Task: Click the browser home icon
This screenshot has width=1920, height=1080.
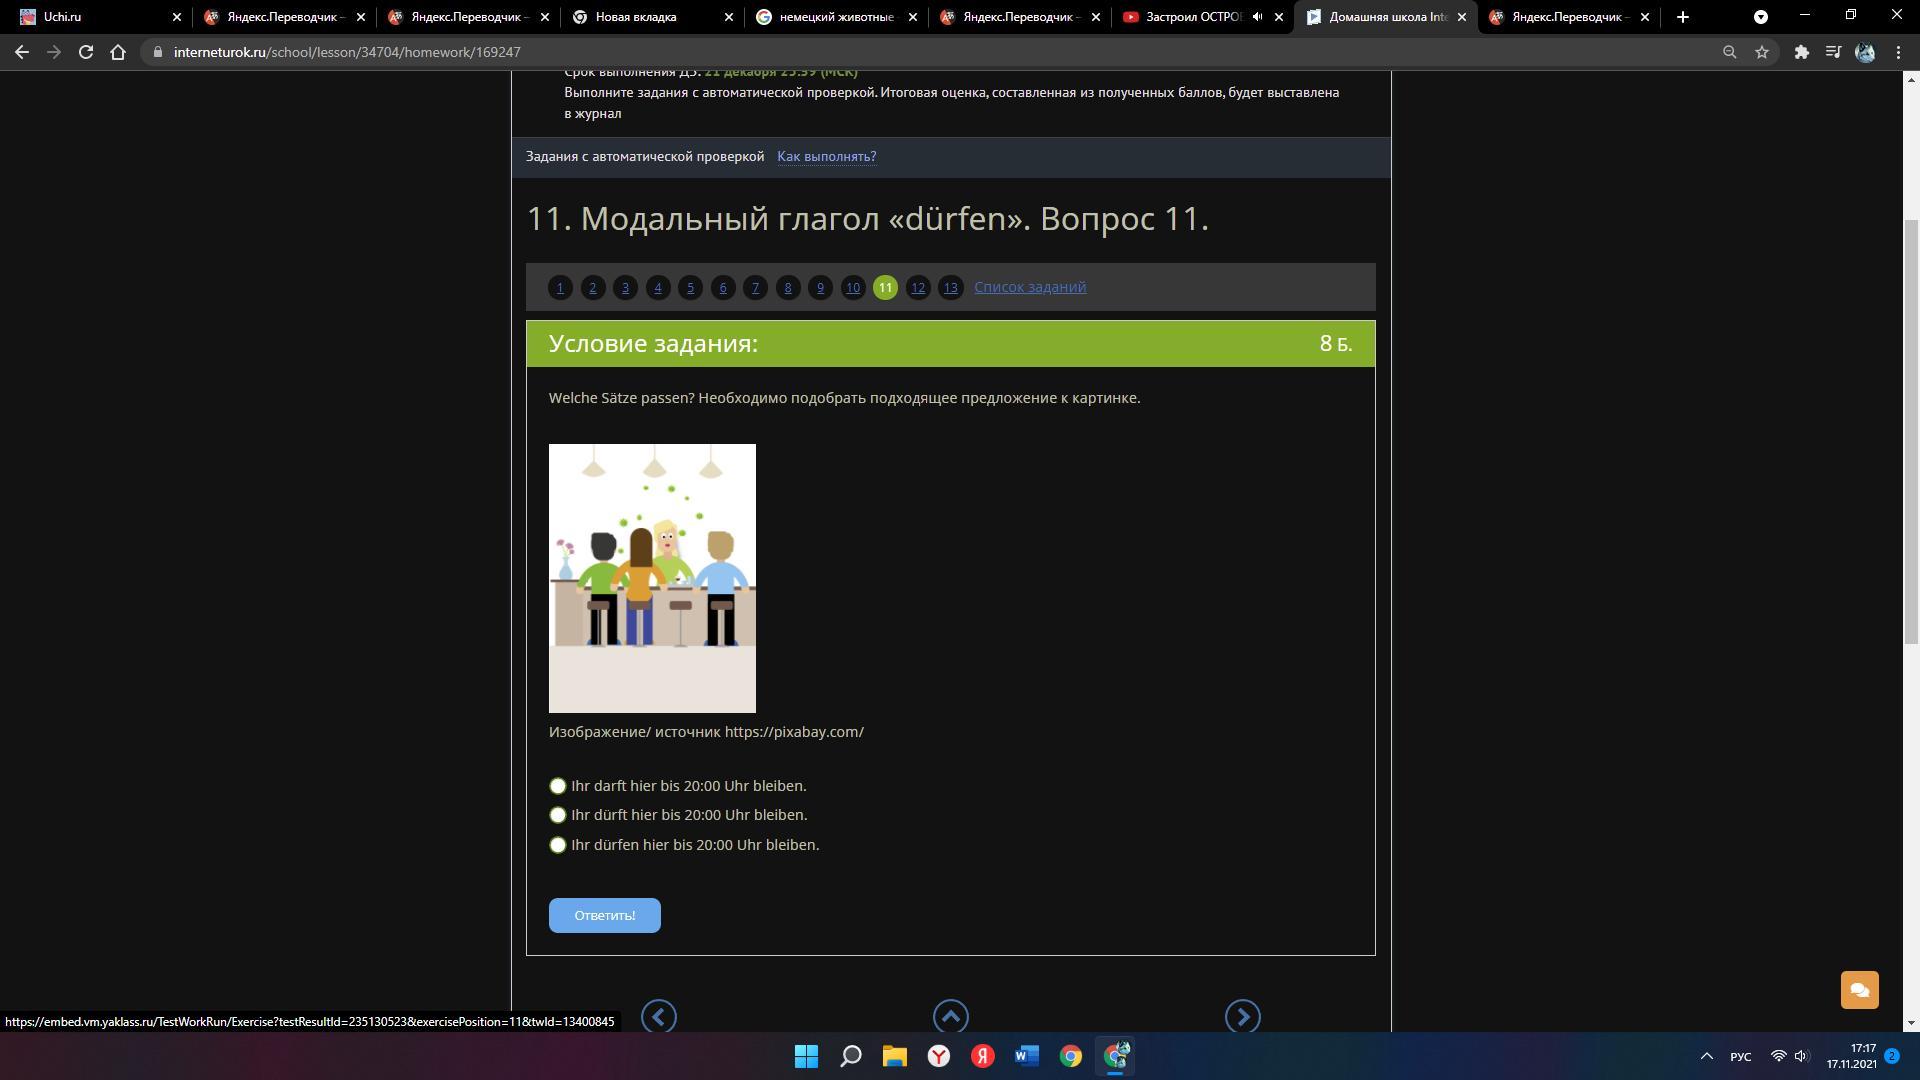Action: pos(118,52)
